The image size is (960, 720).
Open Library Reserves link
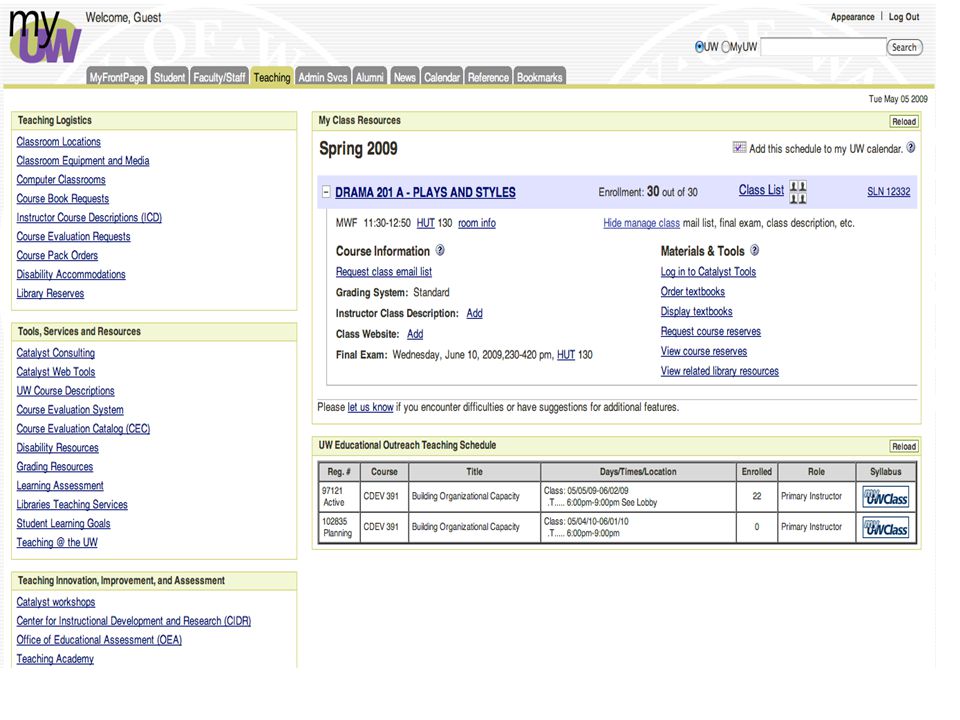[50, 293]
